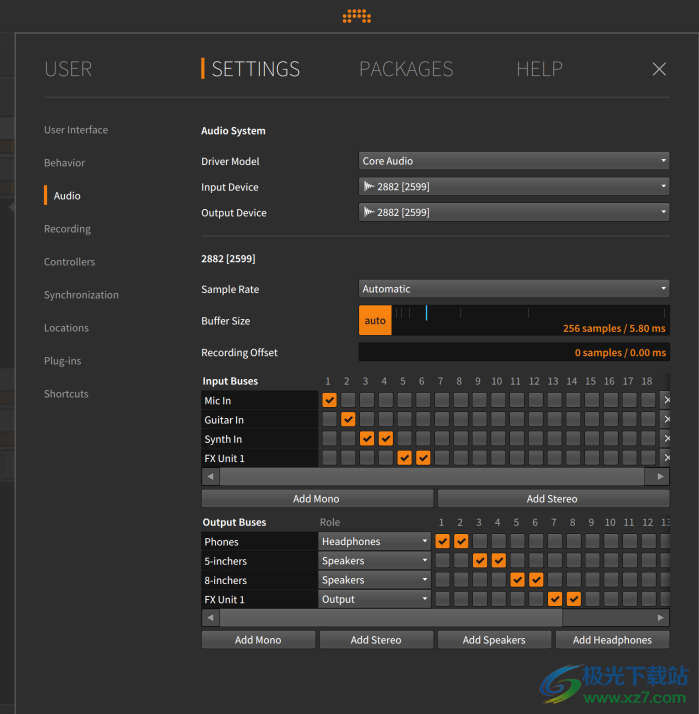This screenshot has width=699, height=714.
Task: Click the Bitwig logo icon at top
Action: (x=357, y=16)
